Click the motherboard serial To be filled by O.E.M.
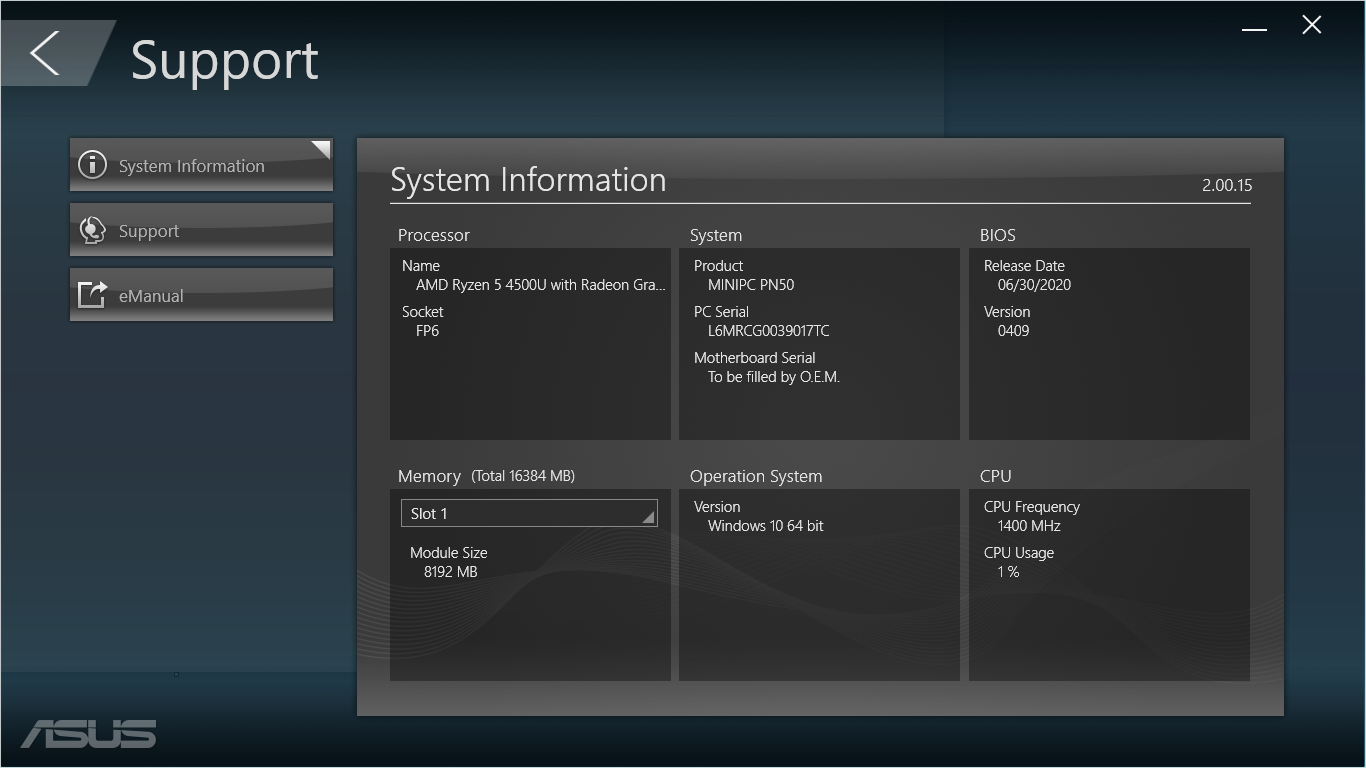This screenshot has width=1366, height=768. click(x=774, y=377)
